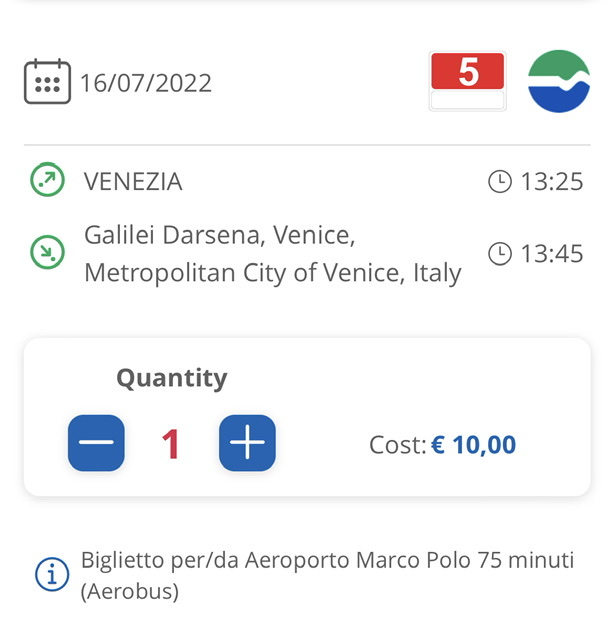
Task: Tap the Quantity heading
Action: [172, 379]
